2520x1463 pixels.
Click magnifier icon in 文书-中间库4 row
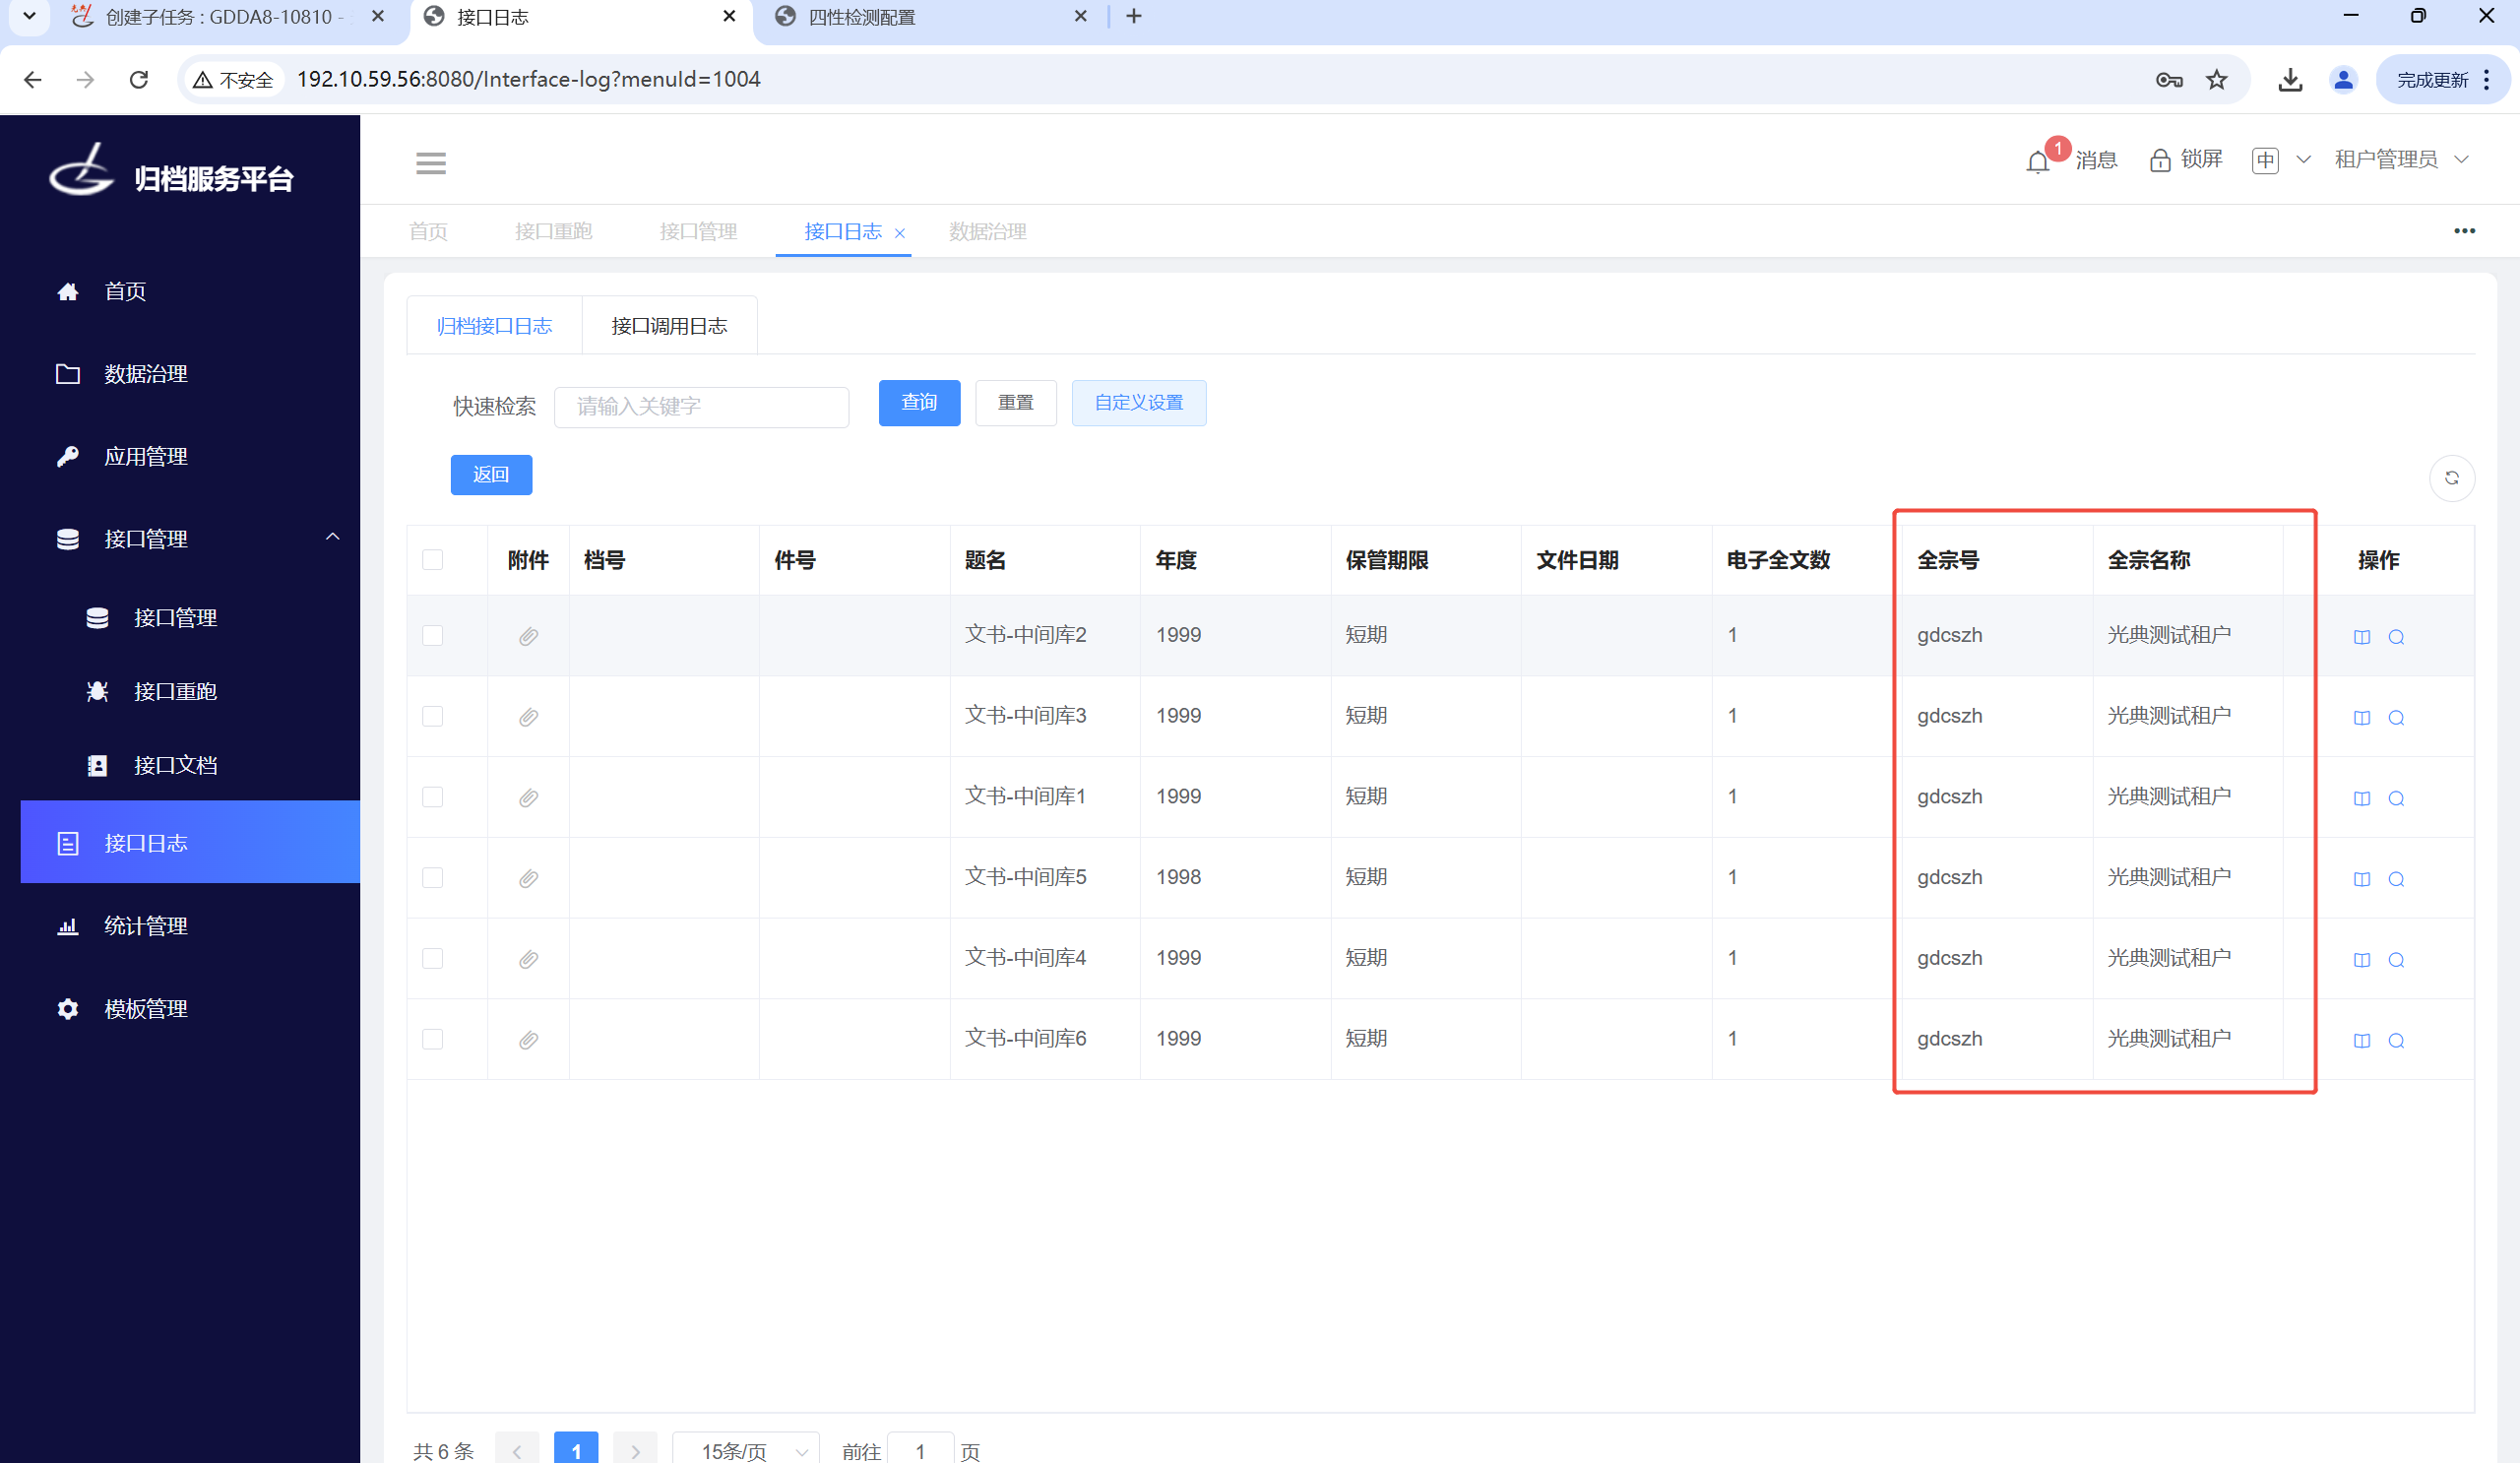(x=2396, y=960)
